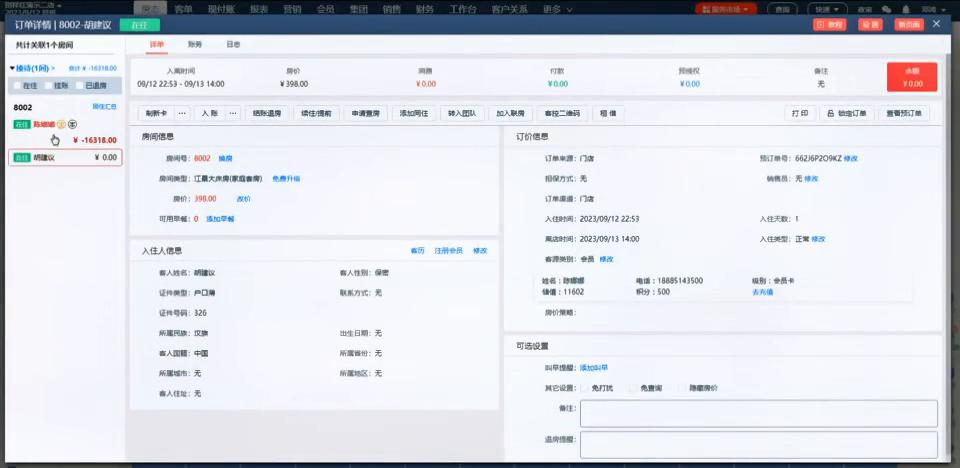Open the ellipsis menu next to 入账
960x468 pixels.
coord(233,113)
